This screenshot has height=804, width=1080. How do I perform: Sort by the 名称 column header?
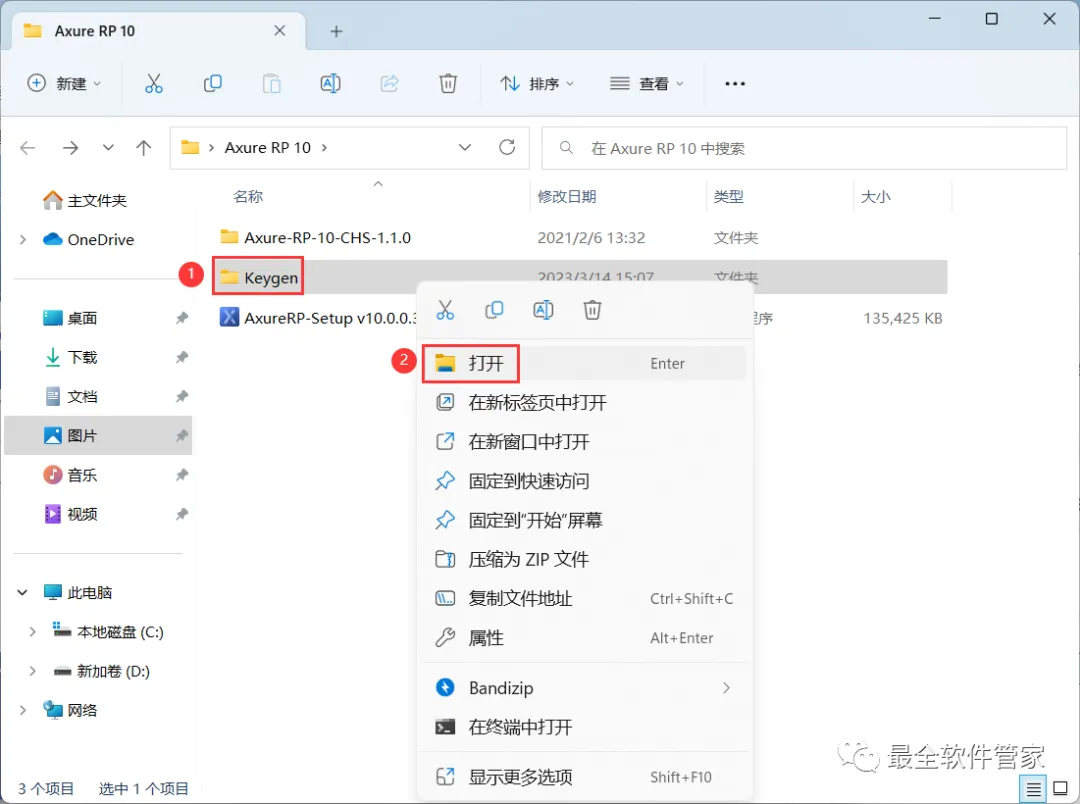click(x=248, y=196)
